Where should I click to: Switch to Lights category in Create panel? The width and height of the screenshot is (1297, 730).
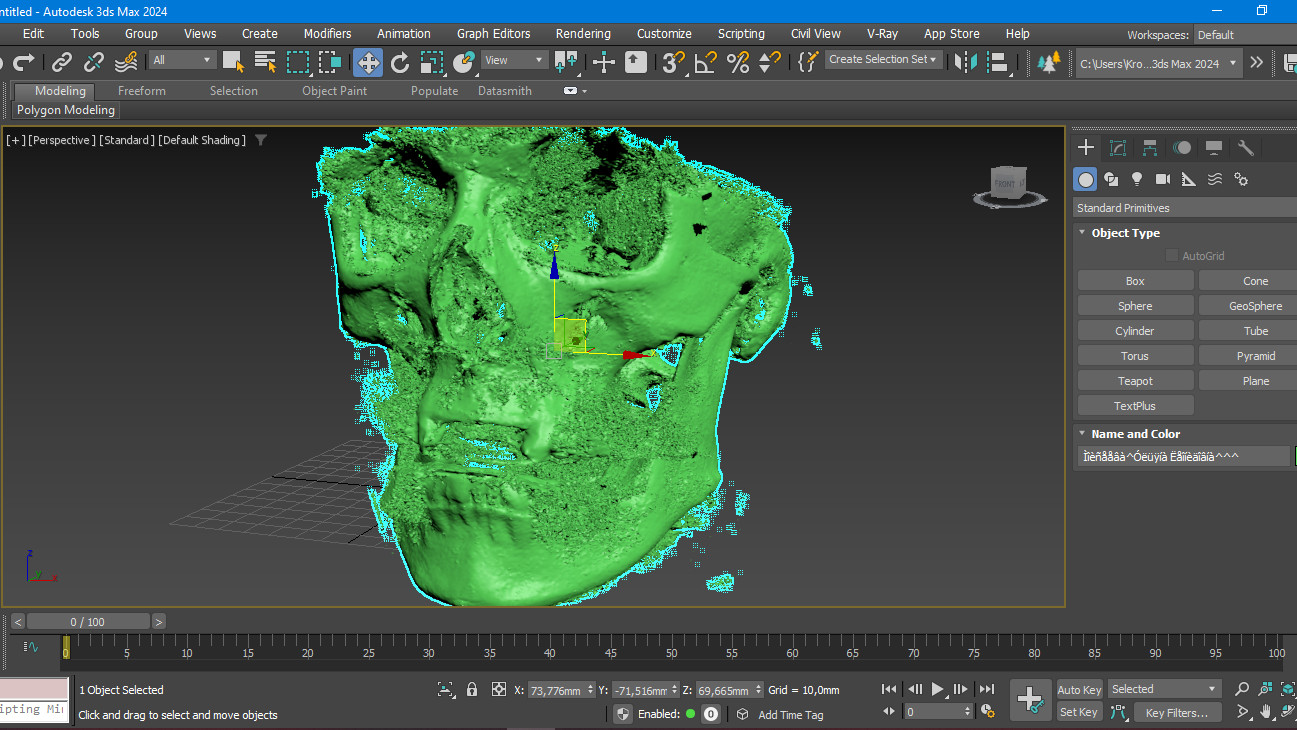(x=1137, y=179)
